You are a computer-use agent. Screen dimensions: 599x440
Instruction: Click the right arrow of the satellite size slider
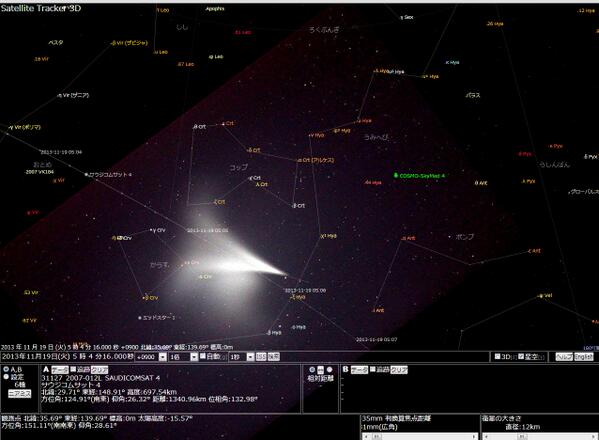(594, 436)
